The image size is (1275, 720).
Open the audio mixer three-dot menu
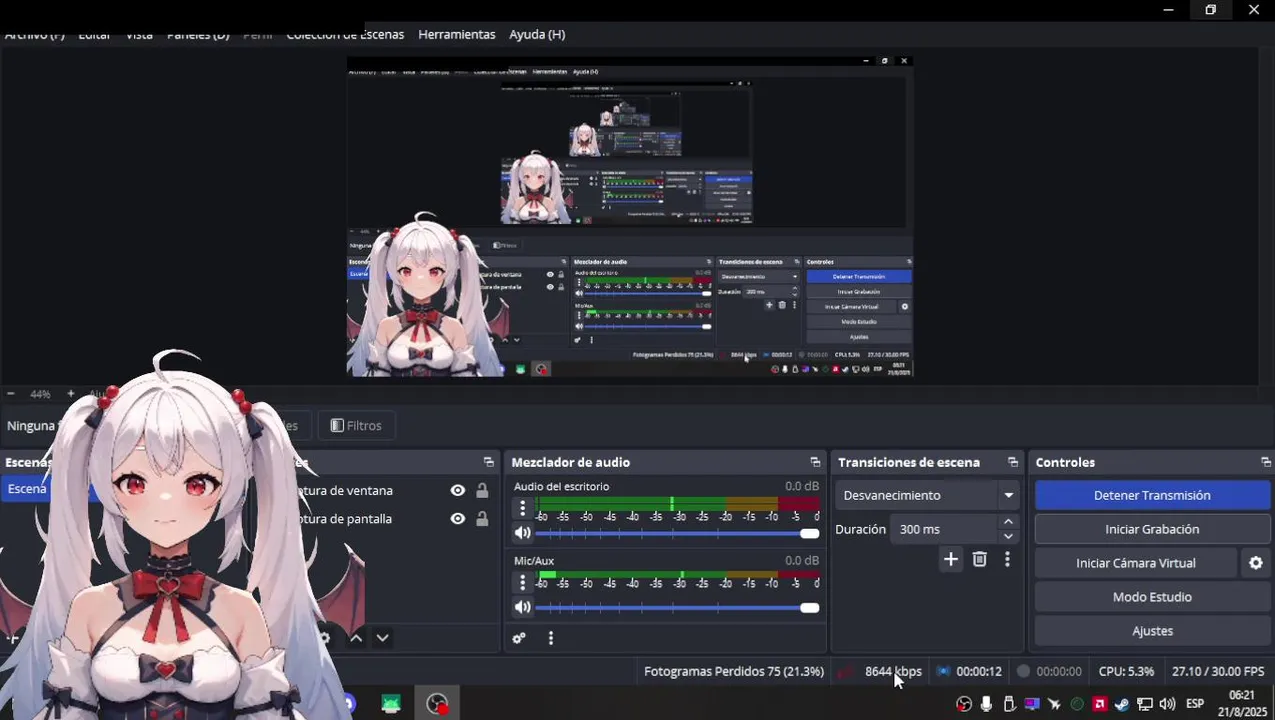[550, 638]
